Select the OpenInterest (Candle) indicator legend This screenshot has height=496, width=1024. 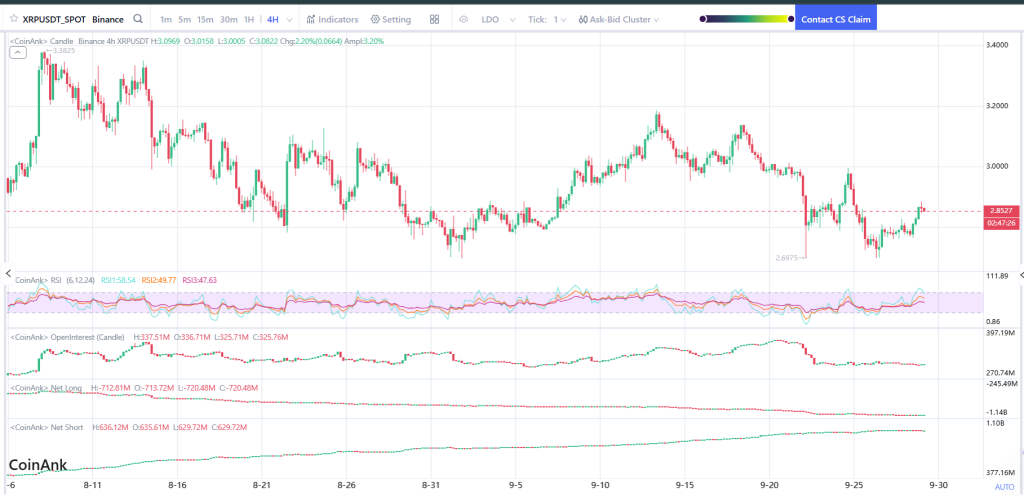(68, 337)
